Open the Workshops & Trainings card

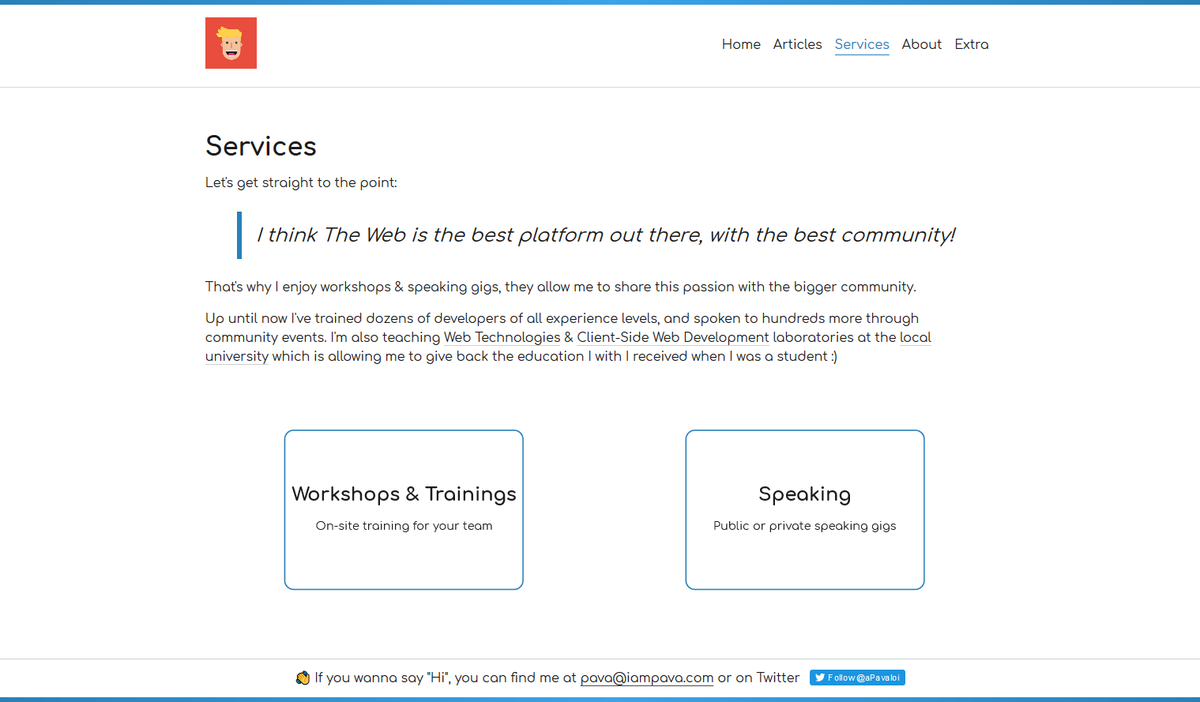[x=404, y=510]
